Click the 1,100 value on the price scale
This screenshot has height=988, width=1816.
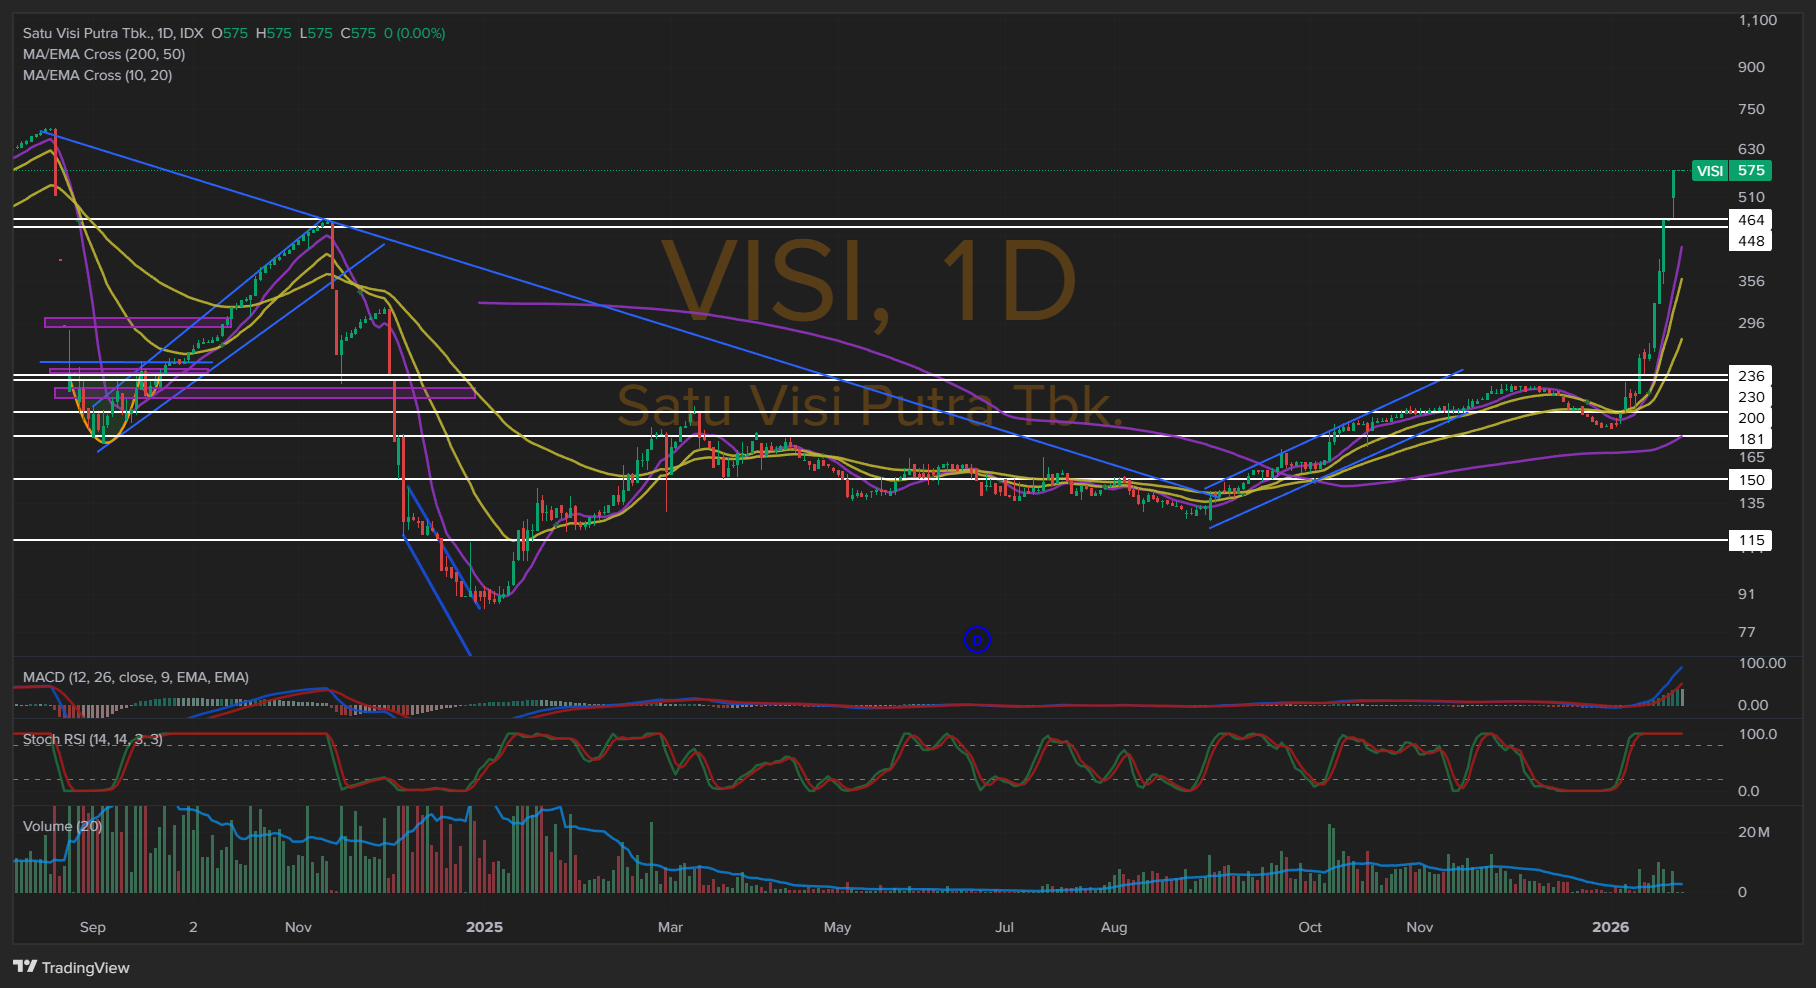click(x=1757, y=20)
